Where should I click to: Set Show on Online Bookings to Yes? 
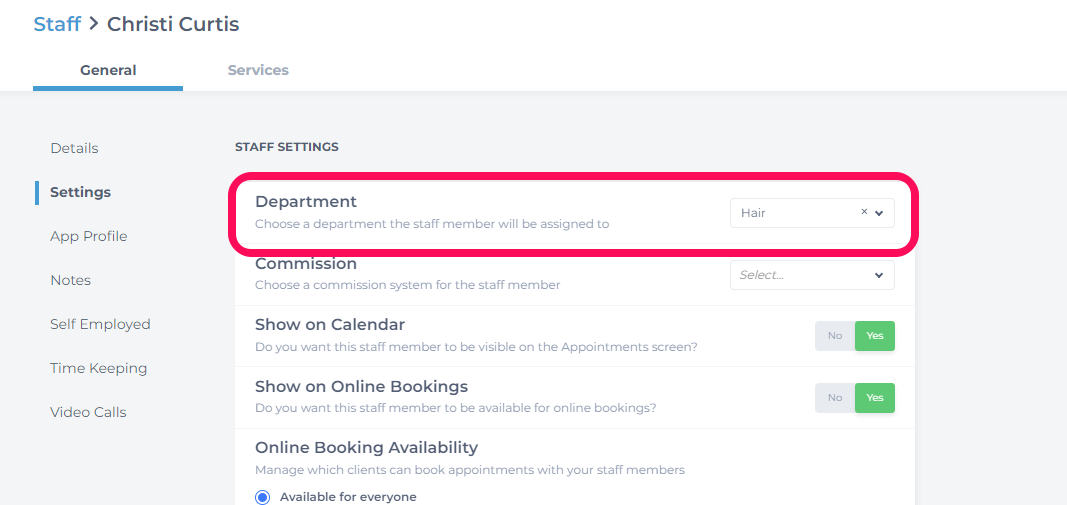tap(875, 397)
